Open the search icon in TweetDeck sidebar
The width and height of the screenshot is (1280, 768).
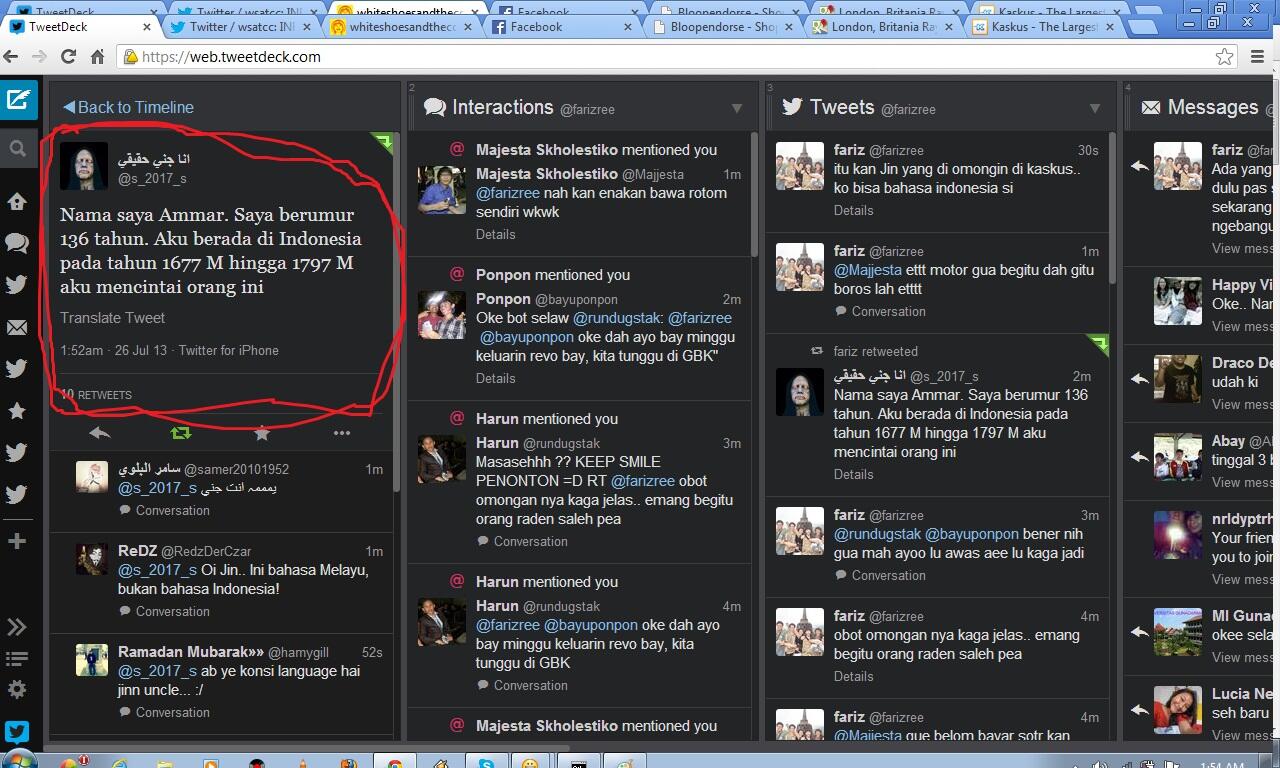pyautogui.click(x=17, y=150)
